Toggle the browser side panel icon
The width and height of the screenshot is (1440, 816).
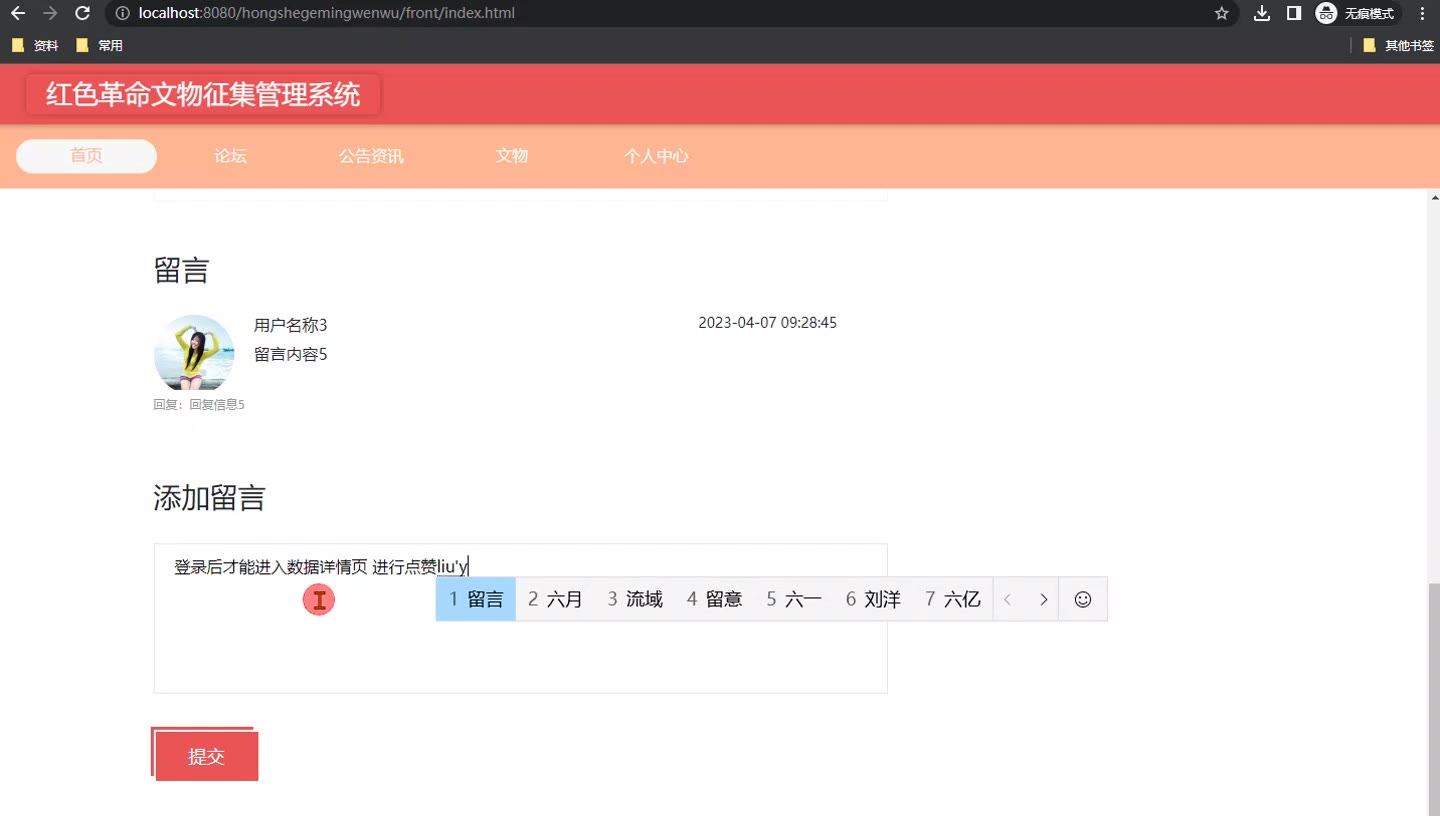pos(1293,14)
